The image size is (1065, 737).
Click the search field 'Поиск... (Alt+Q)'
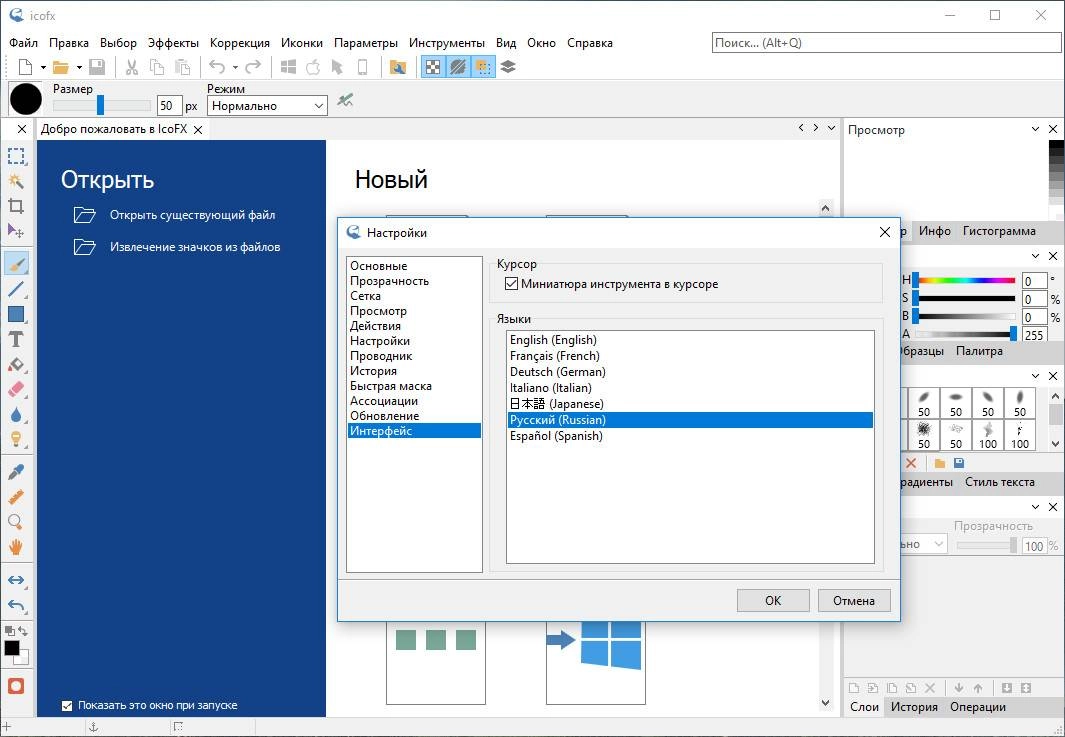pos(886,43)
